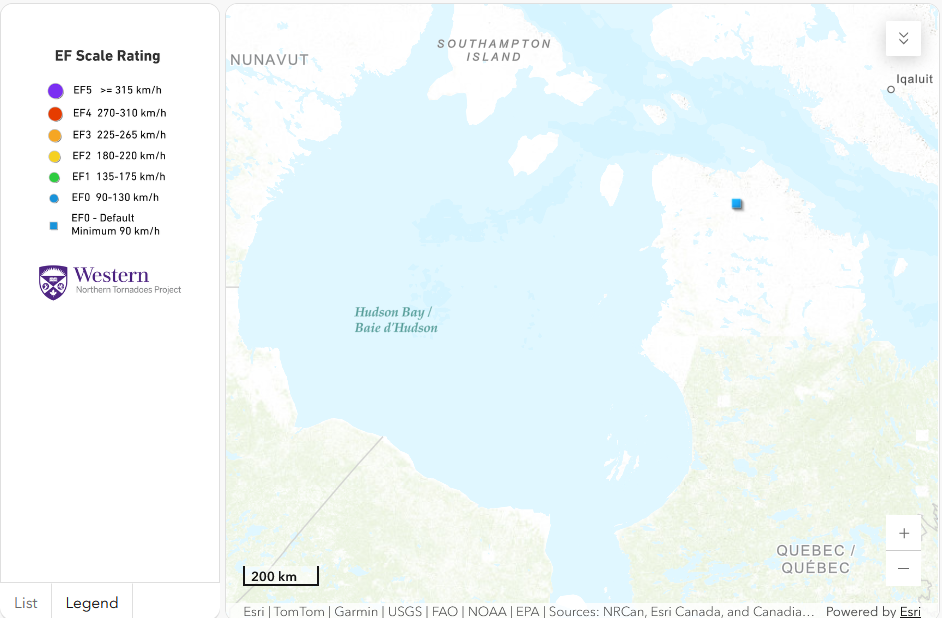
Task: Click the orange EF3 legend circle
Action: (x=55, y=135)
